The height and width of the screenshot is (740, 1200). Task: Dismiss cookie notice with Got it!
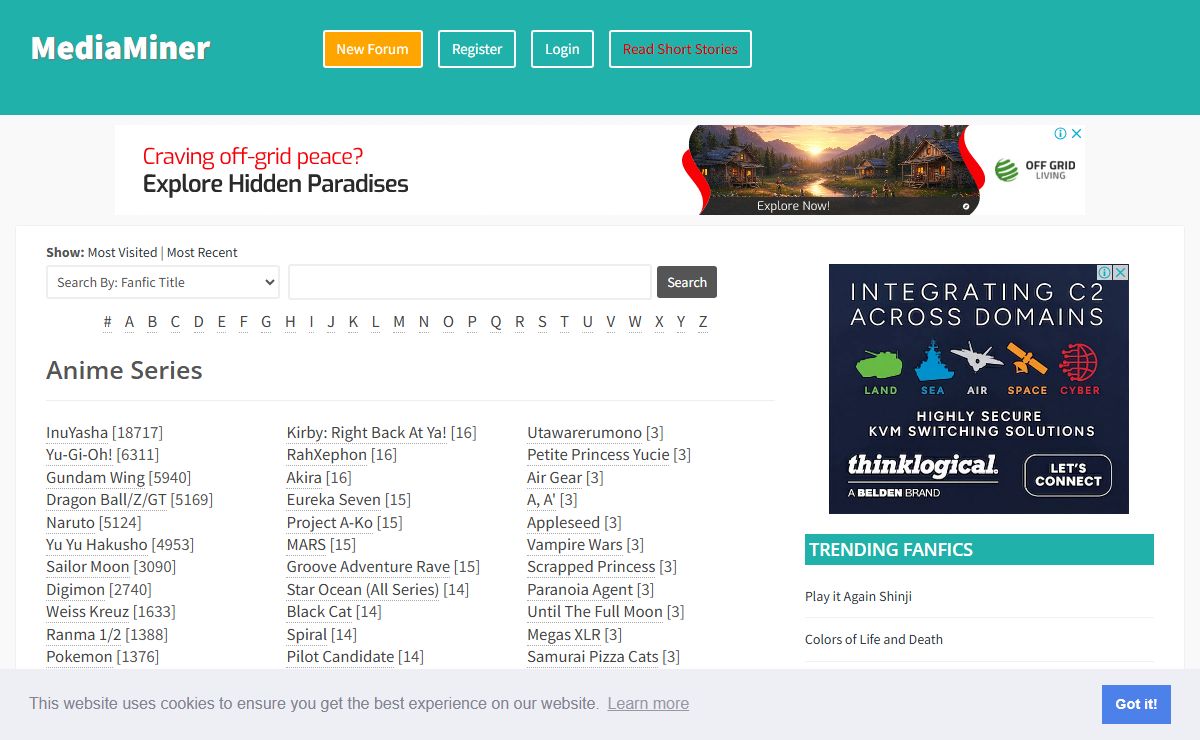(x=1136, y=704)
